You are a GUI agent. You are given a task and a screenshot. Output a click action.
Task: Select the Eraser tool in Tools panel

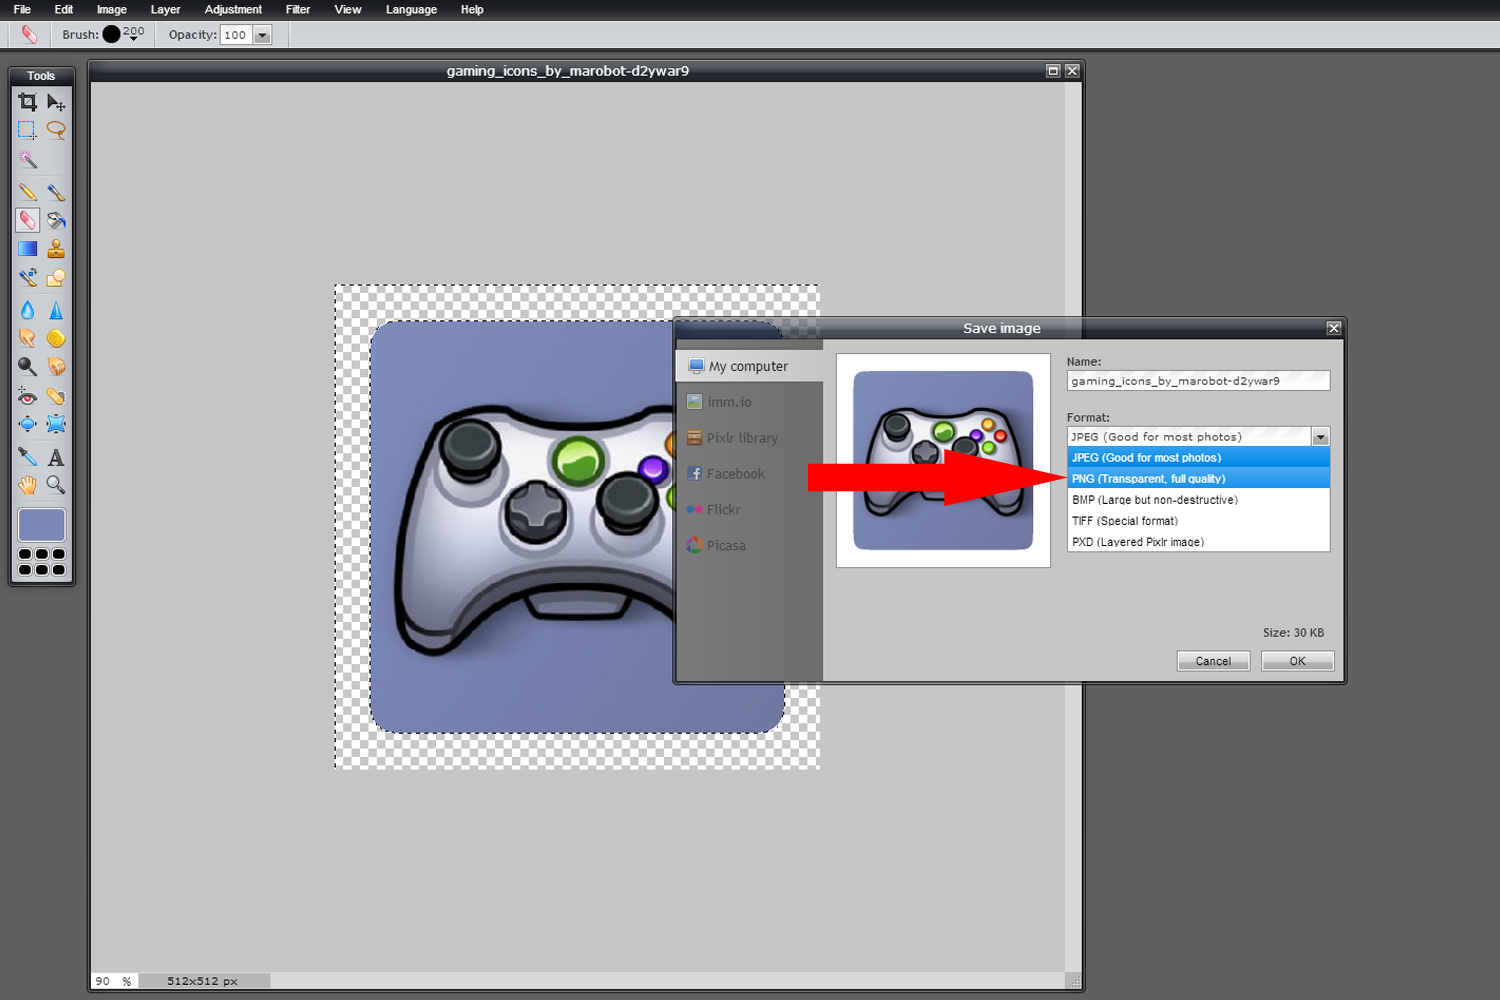(x=27, y=220)
